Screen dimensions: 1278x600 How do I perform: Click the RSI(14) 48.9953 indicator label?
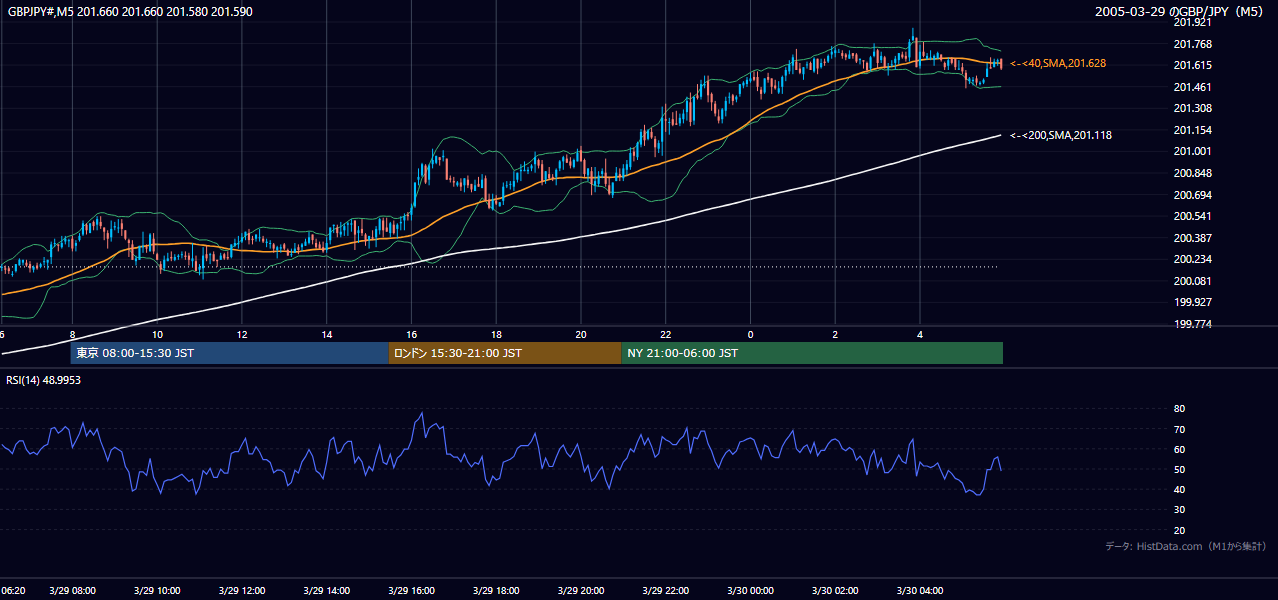pyautogui.click(x=44, y=380)
